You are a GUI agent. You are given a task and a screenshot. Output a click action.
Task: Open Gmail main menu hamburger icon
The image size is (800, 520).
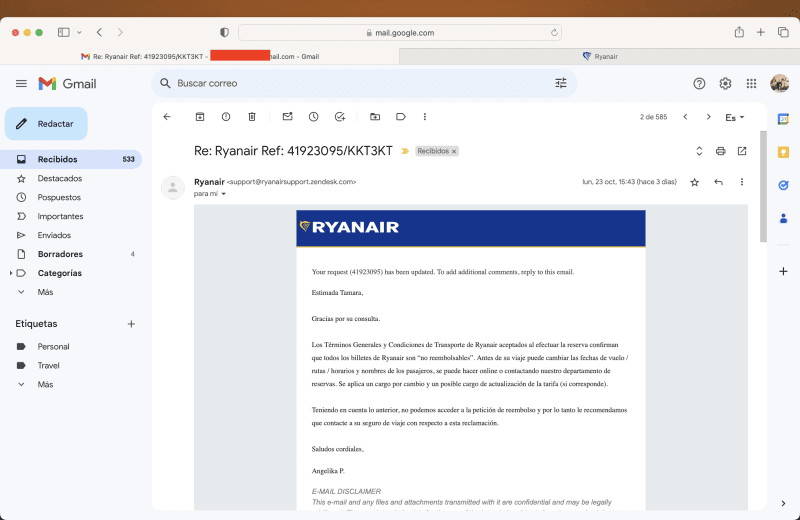21,83
